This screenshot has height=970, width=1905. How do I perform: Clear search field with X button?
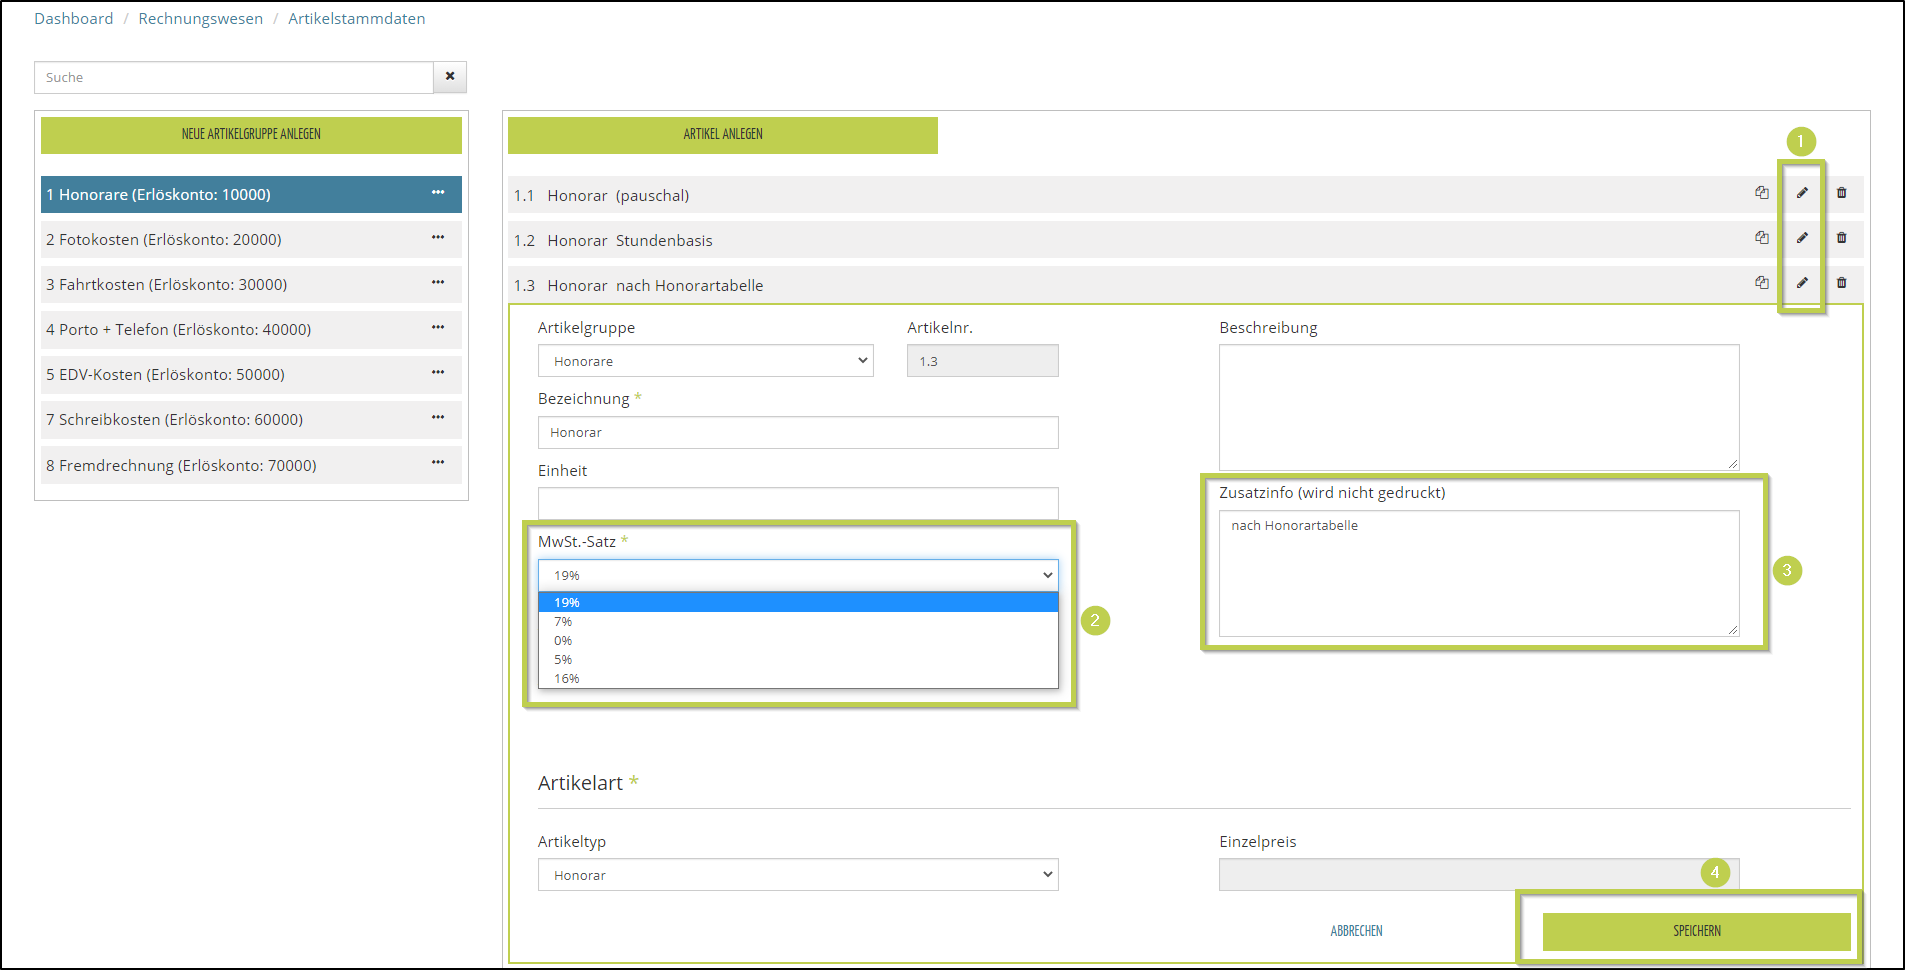point(450,77)
